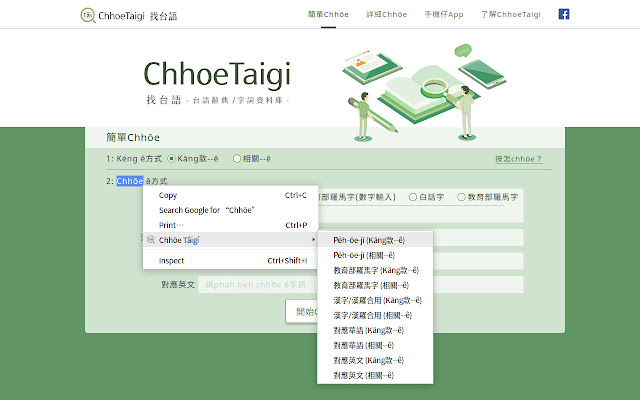Select 對應英文 (Kāng款--ê) submenu item
Viewport: 640px width, 400px height.
click(x=375, y=360)
